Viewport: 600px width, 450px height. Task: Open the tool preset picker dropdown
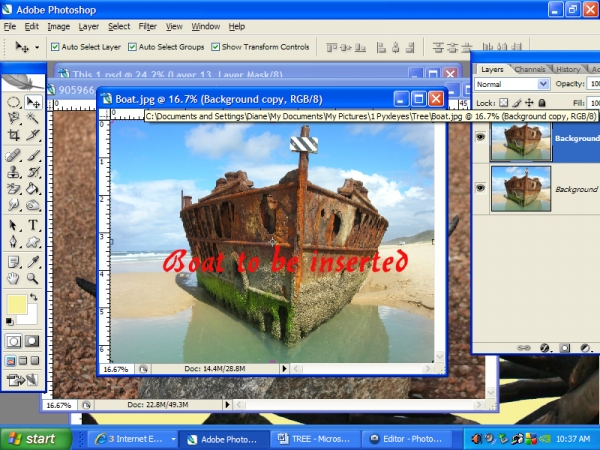point(37,47)
